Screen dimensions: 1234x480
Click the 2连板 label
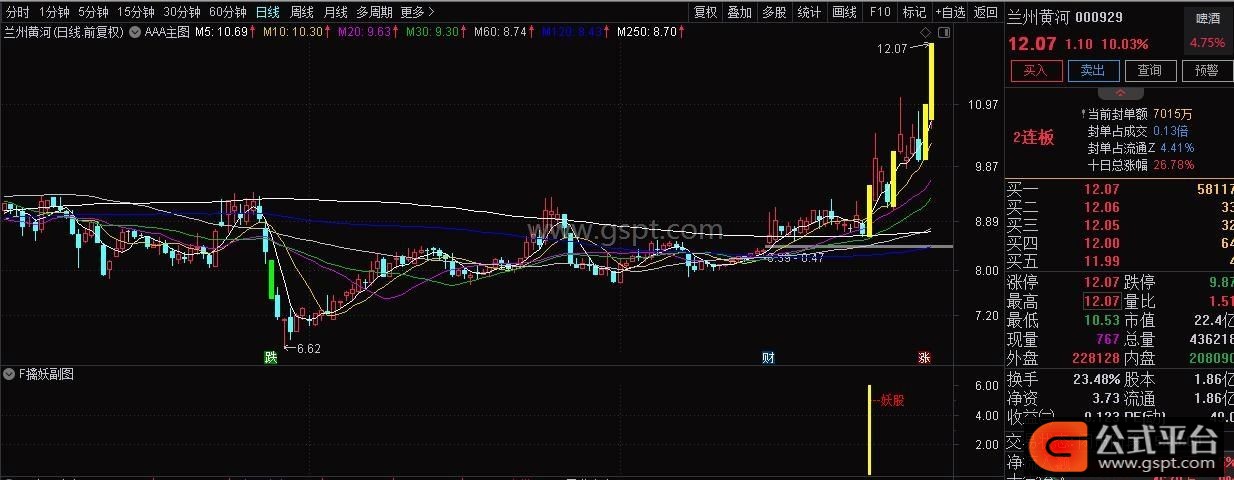coord(1034,138)
